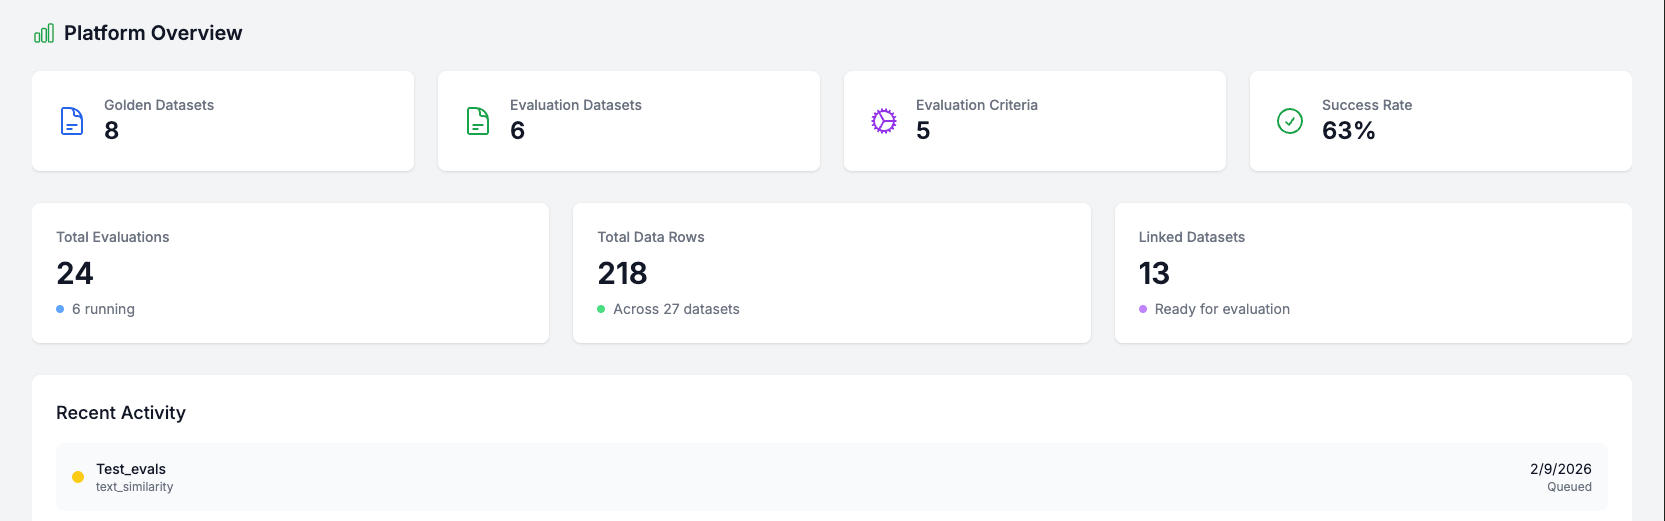
Task: Click the yellow status dot for Test_evals
Action: point(78,477)
